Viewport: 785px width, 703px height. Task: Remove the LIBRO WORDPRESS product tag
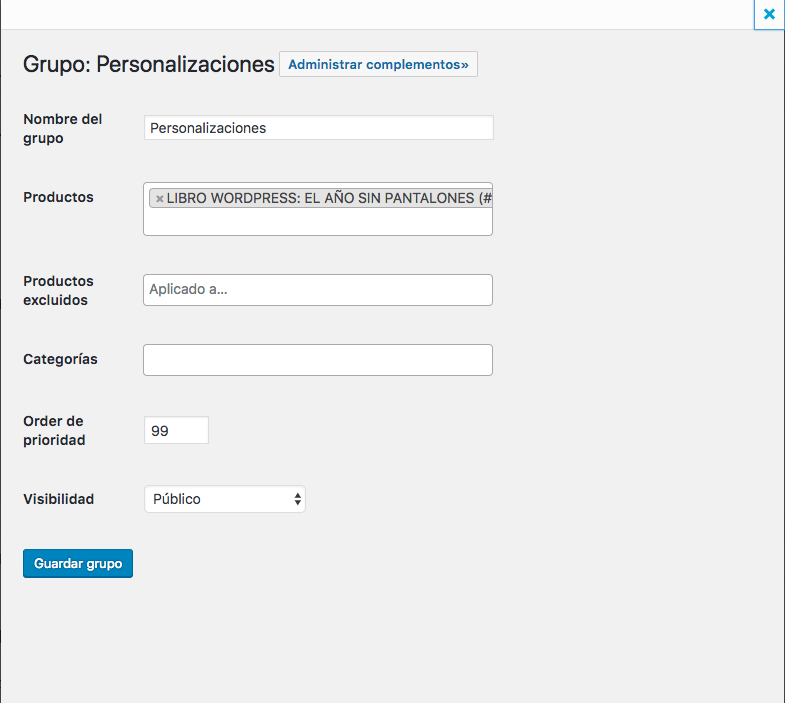[x=159, y=199]
